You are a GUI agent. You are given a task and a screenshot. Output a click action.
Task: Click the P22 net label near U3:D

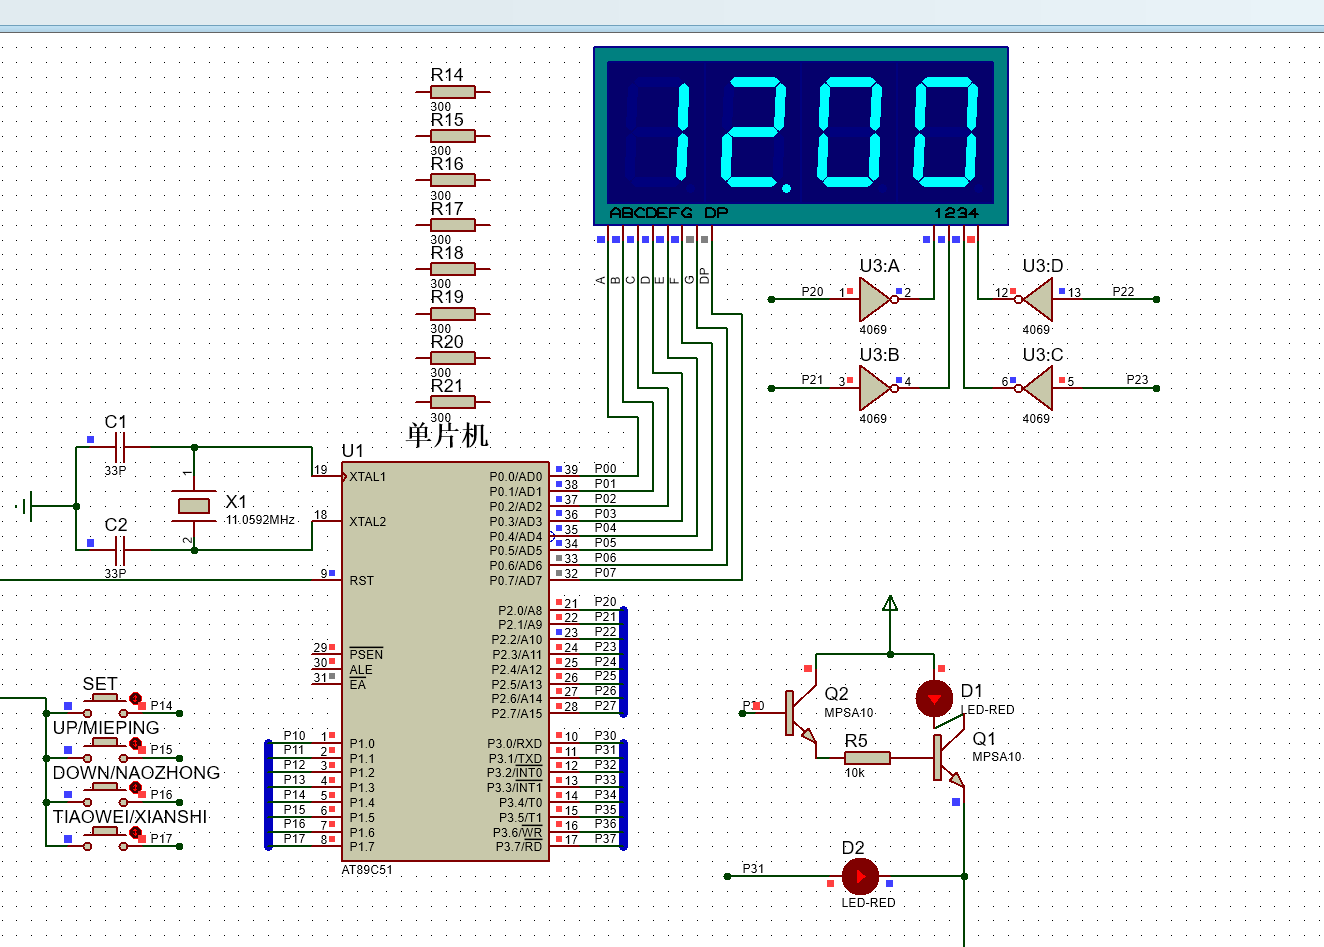click(1123, 292)
